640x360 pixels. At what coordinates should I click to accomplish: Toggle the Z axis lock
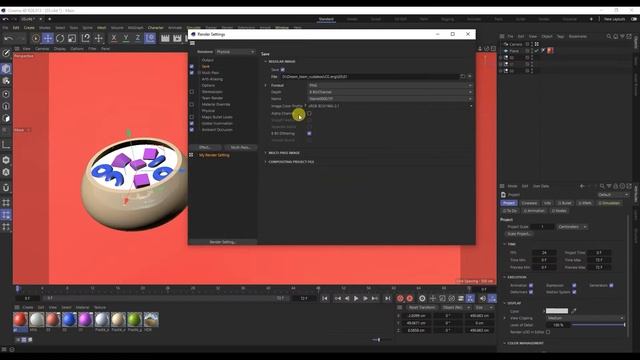click(x=138, y=38)
